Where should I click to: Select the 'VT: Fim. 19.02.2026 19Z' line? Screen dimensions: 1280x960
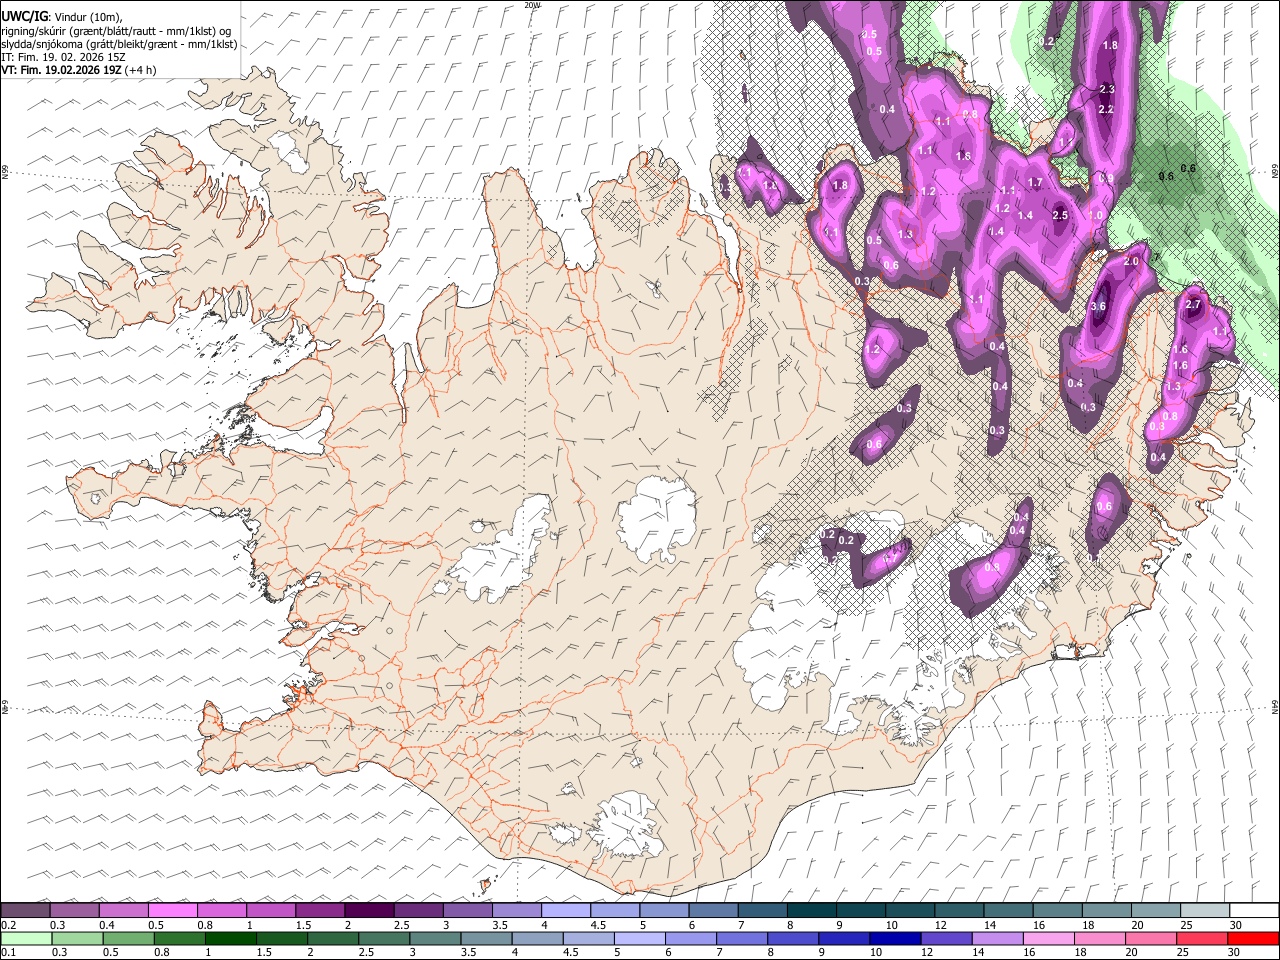(x=61, y=70)
